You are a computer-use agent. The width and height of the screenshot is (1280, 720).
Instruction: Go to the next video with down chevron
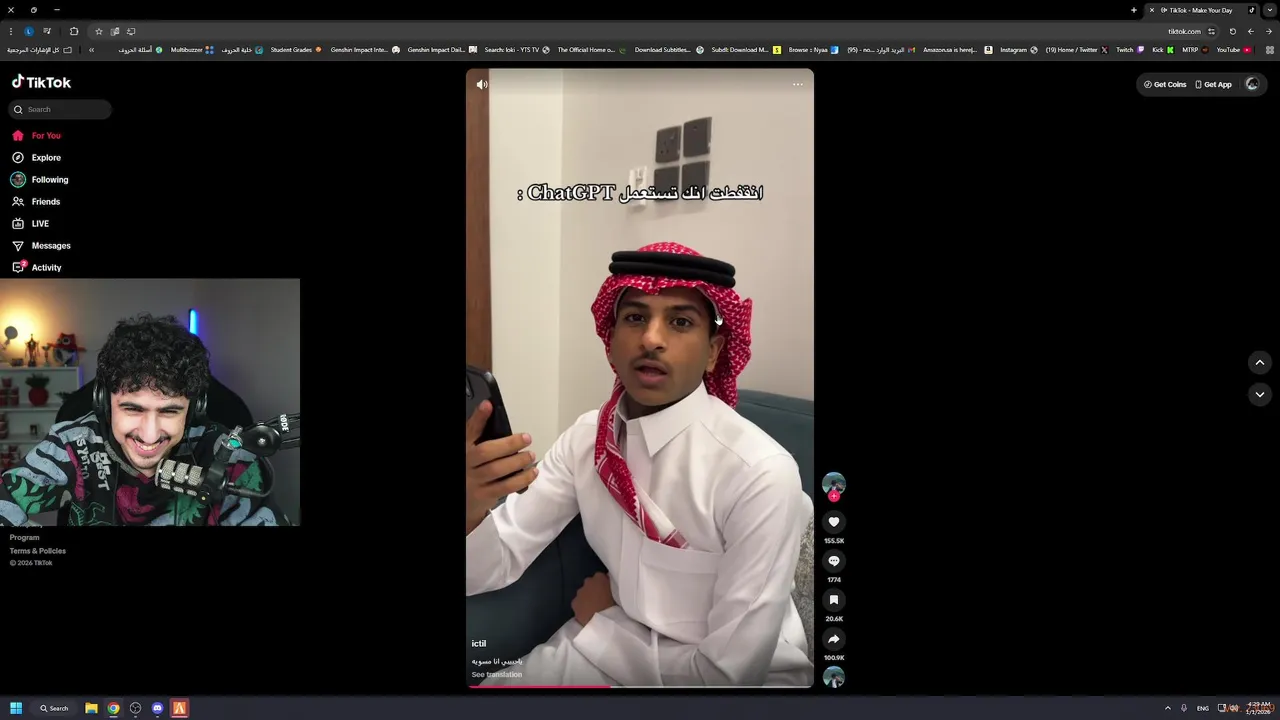1260,394
